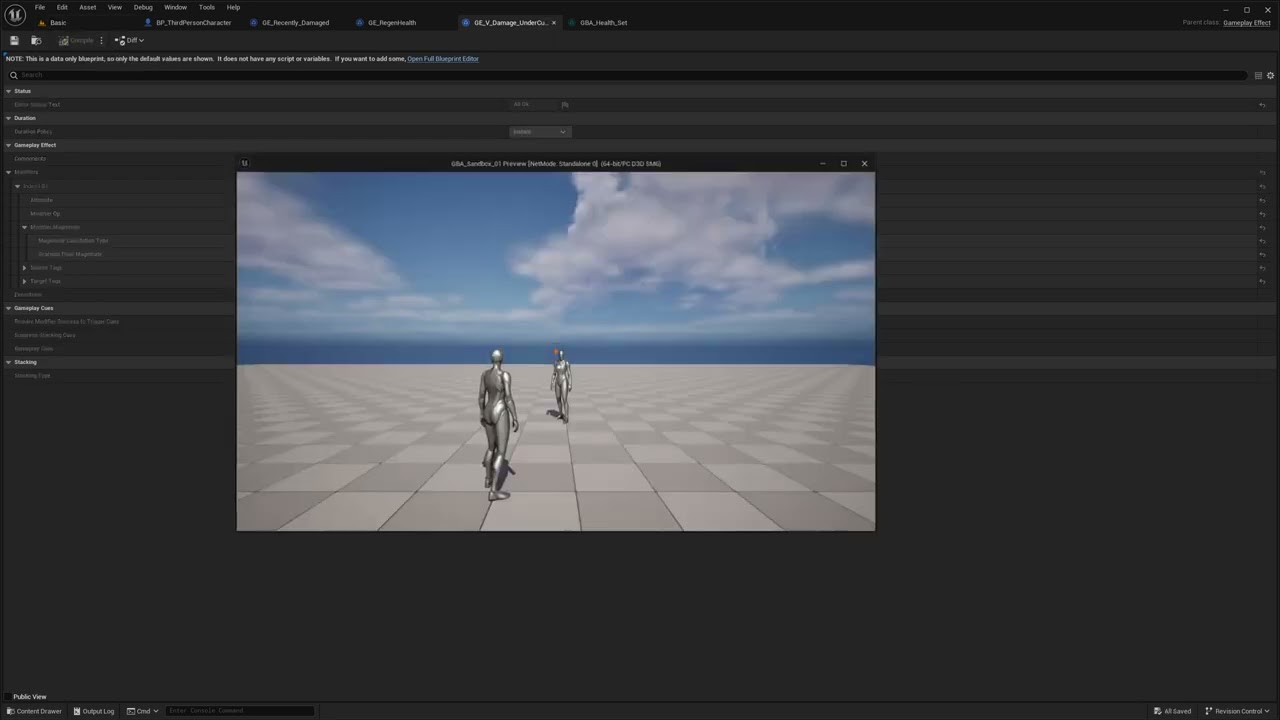The image size is (1280, 720).
Task: Open the Window menu
Action: (175, 7)
